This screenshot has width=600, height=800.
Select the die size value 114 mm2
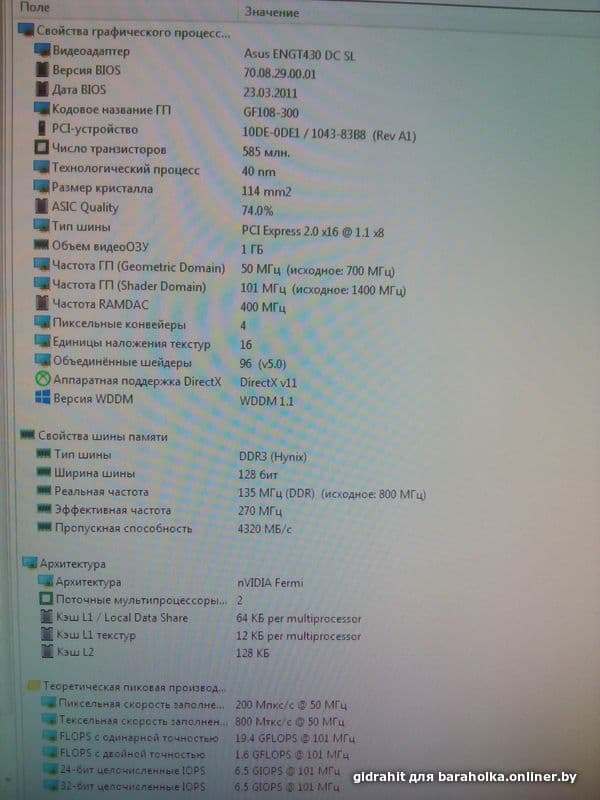click(x=266, y=191)
